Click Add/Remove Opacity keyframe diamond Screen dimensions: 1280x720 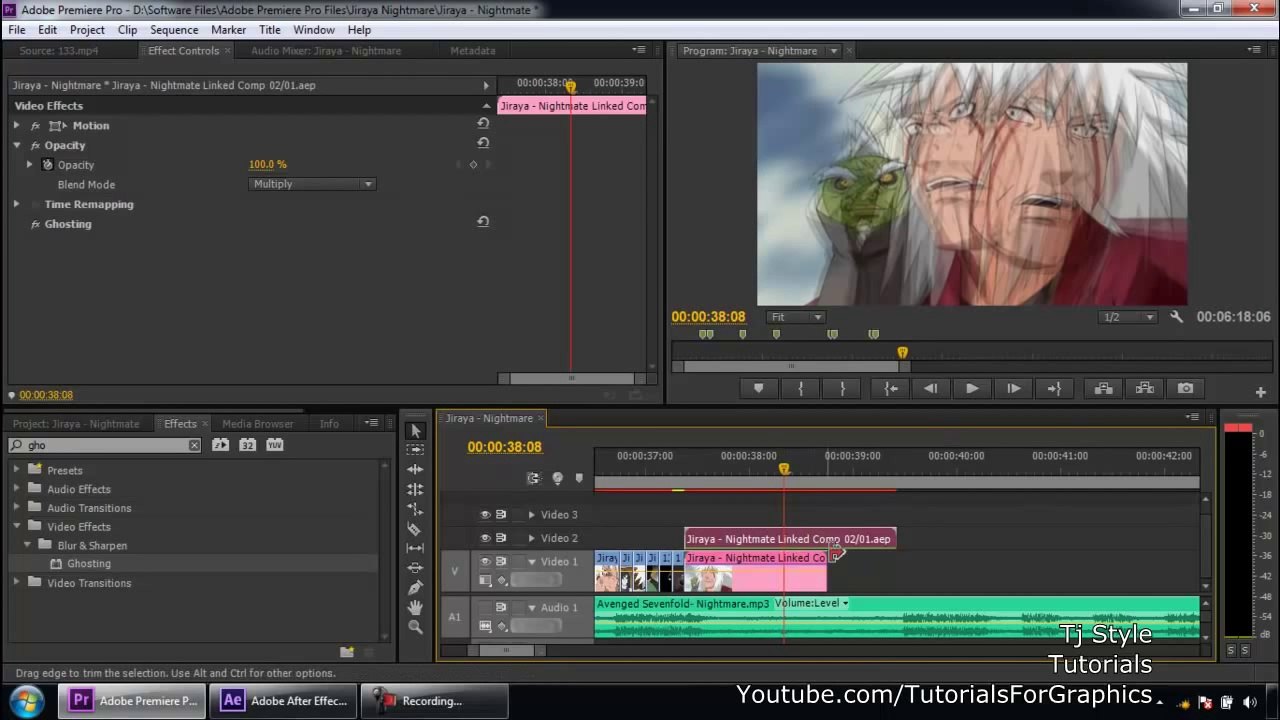coord(473,164)
